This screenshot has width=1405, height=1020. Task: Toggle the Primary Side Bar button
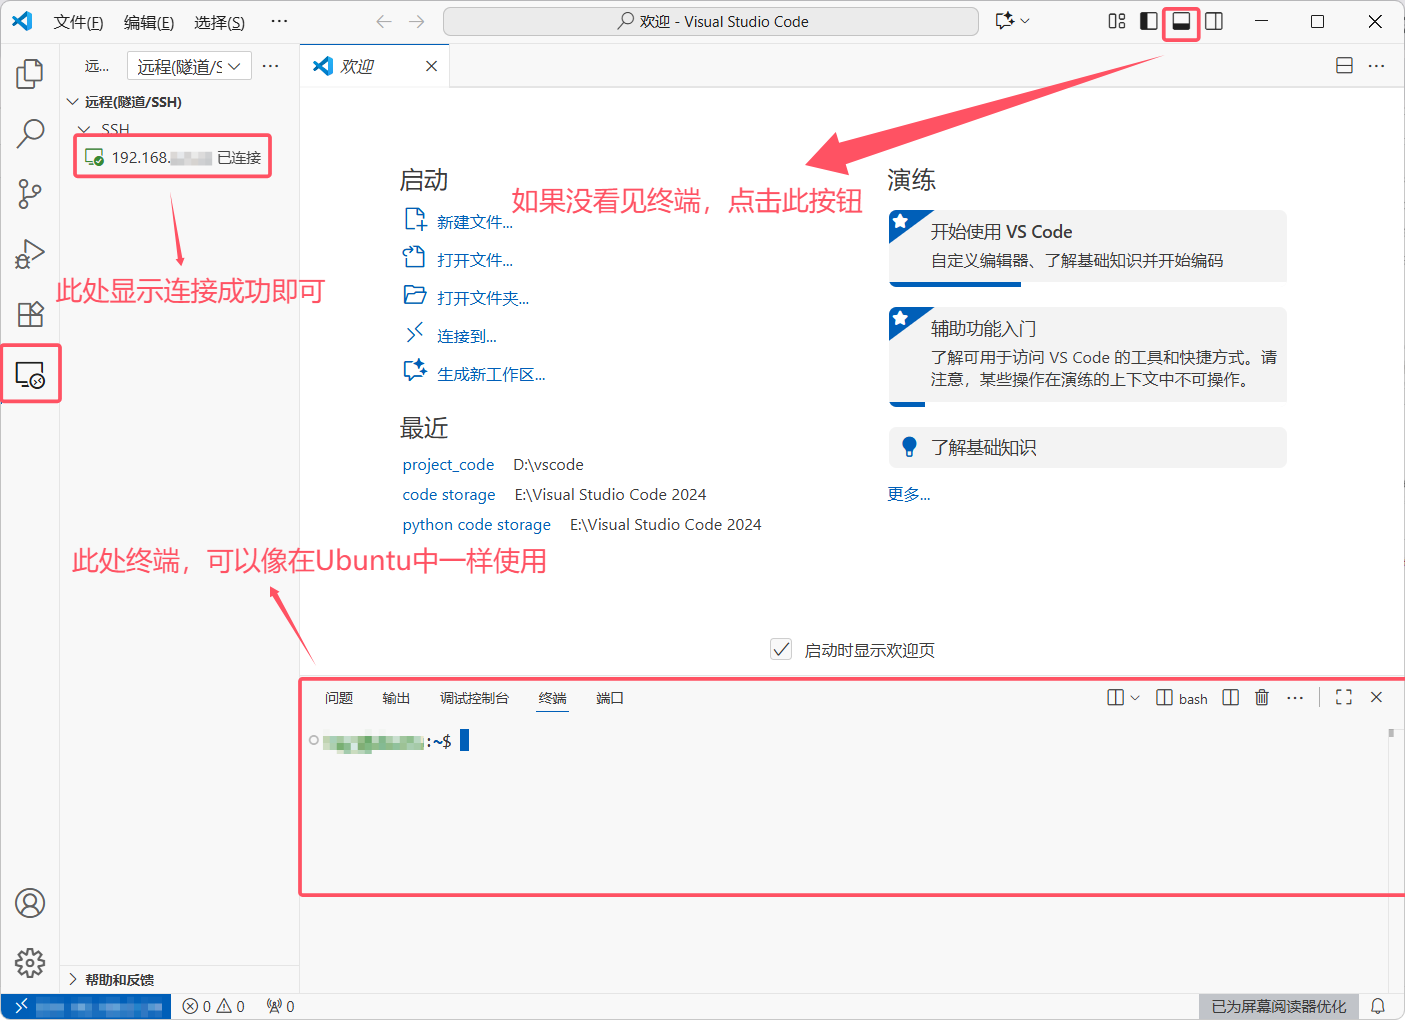pyautogui.click(x=1148, y=21)
